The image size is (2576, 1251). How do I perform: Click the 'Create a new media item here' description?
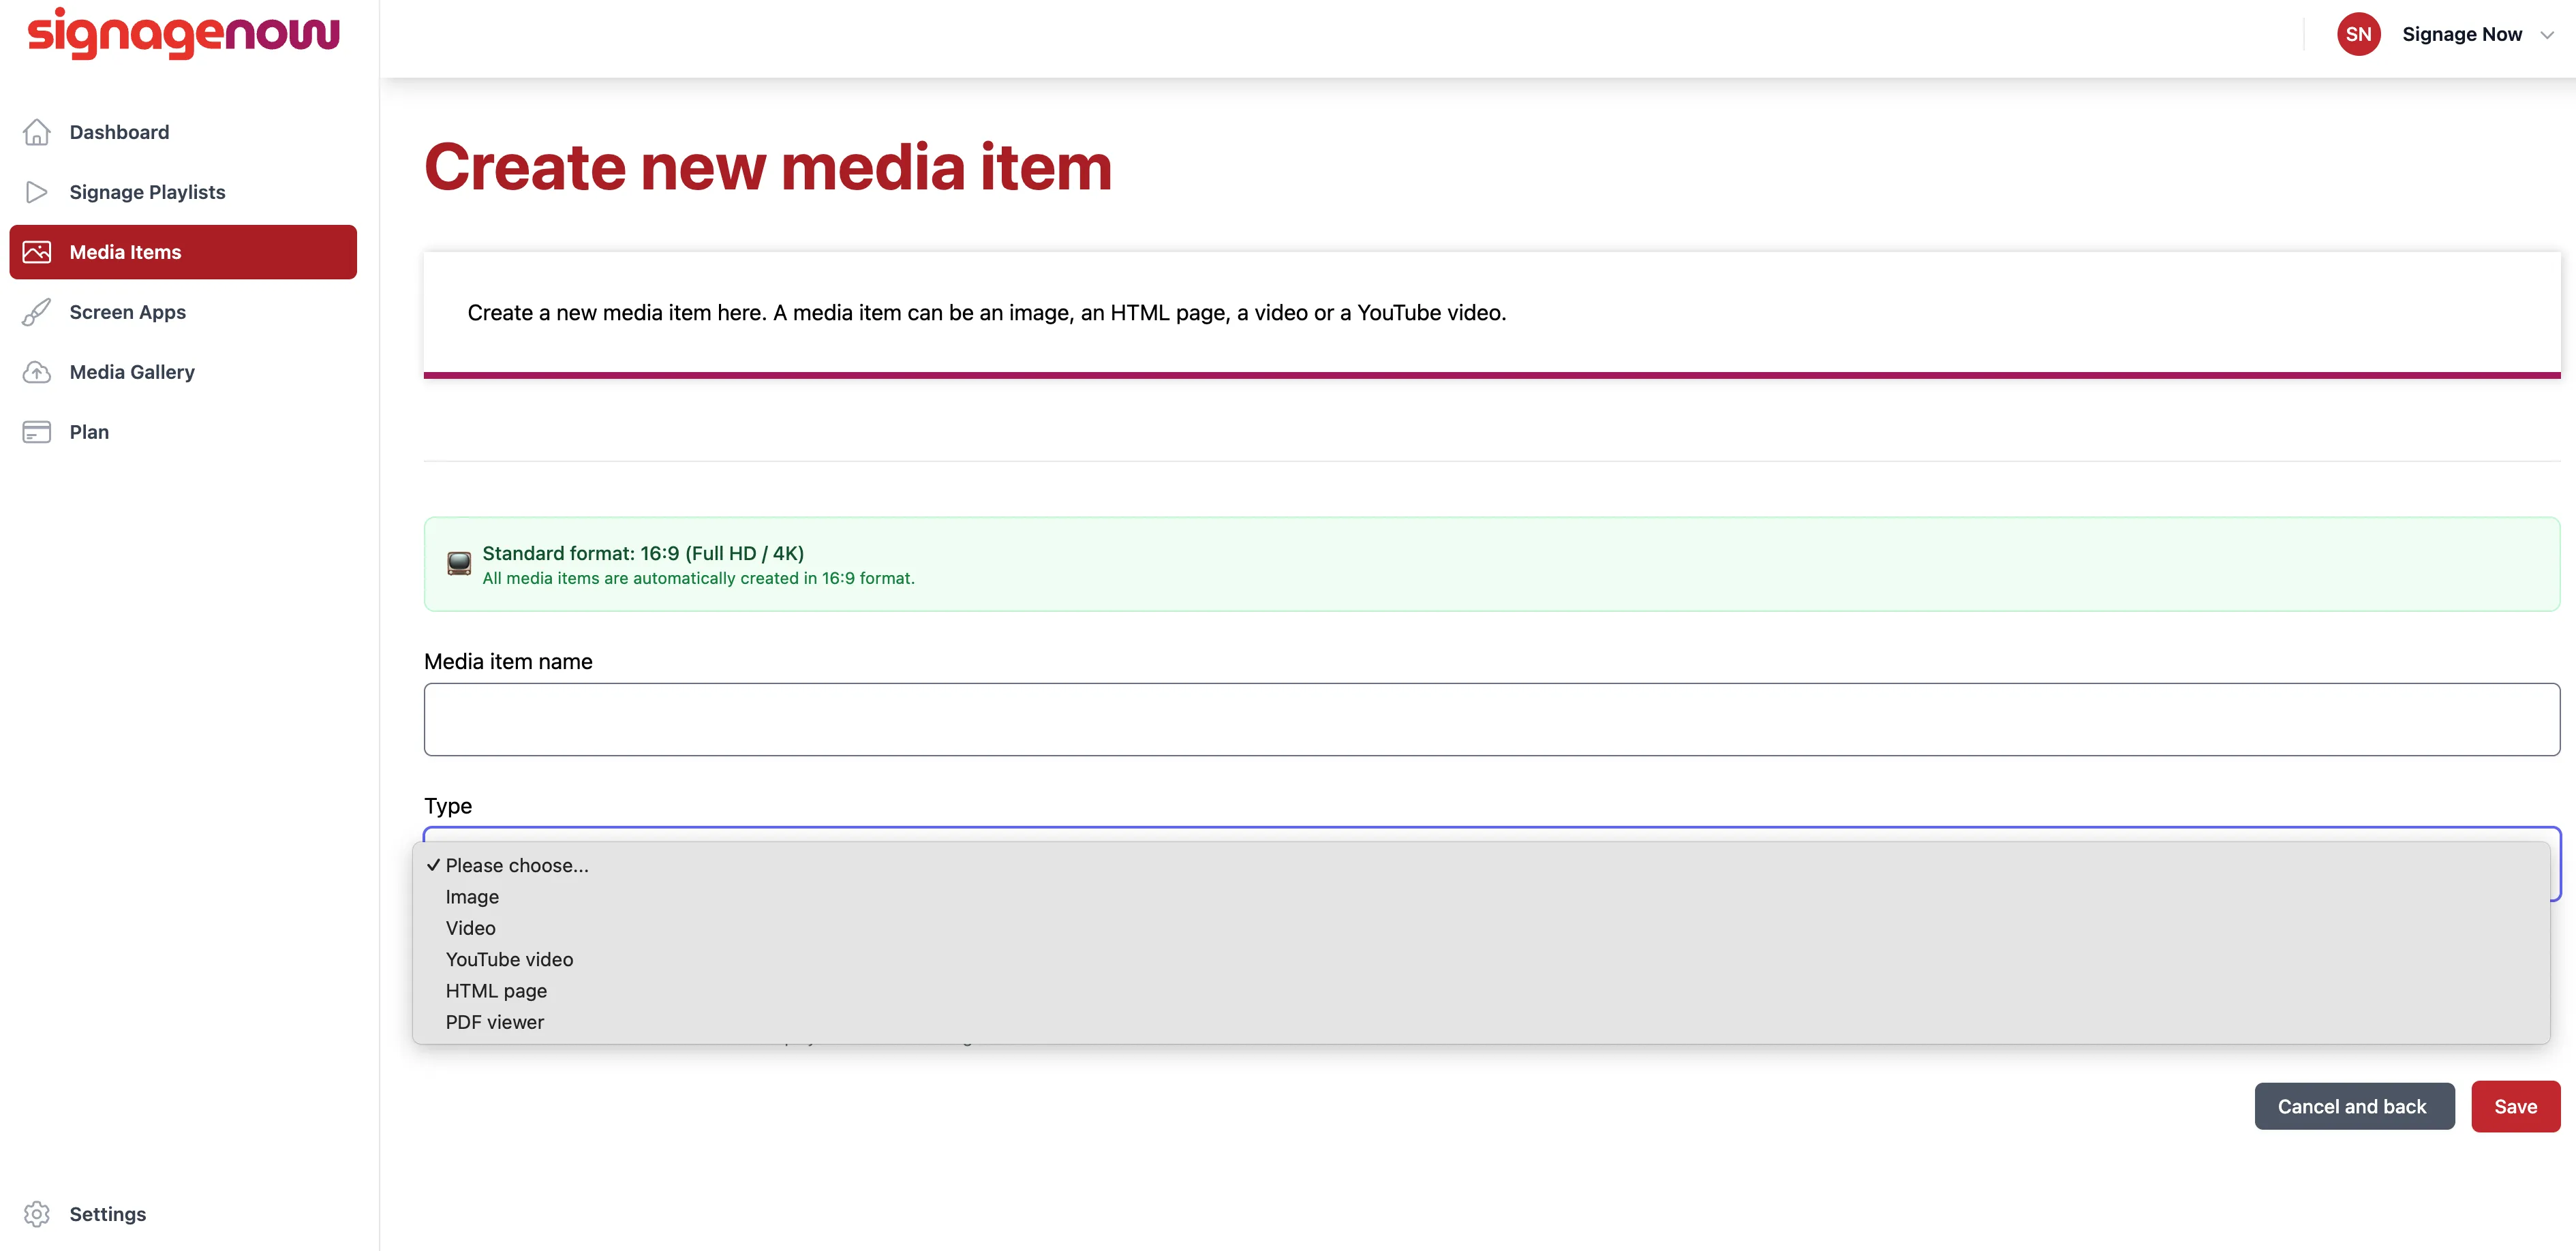(x=987, y=313)
